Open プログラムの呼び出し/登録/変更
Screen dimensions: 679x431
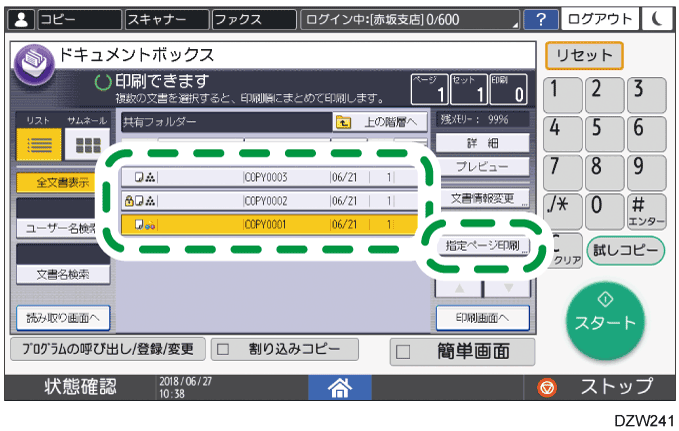tap(108, 349)
